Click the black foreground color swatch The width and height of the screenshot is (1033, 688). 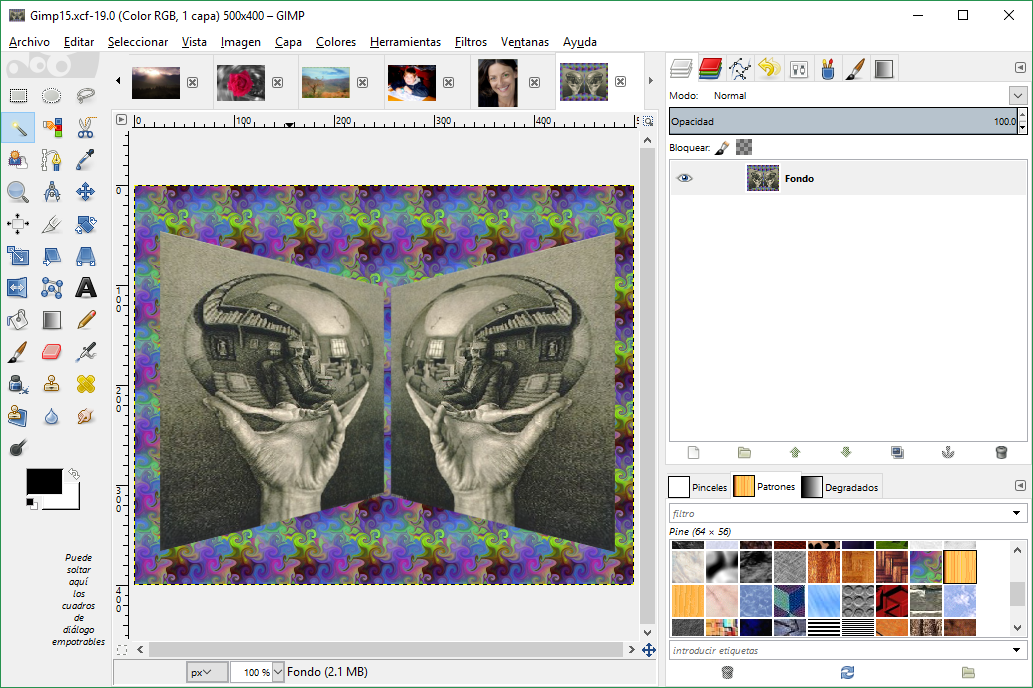coord(44,482)
